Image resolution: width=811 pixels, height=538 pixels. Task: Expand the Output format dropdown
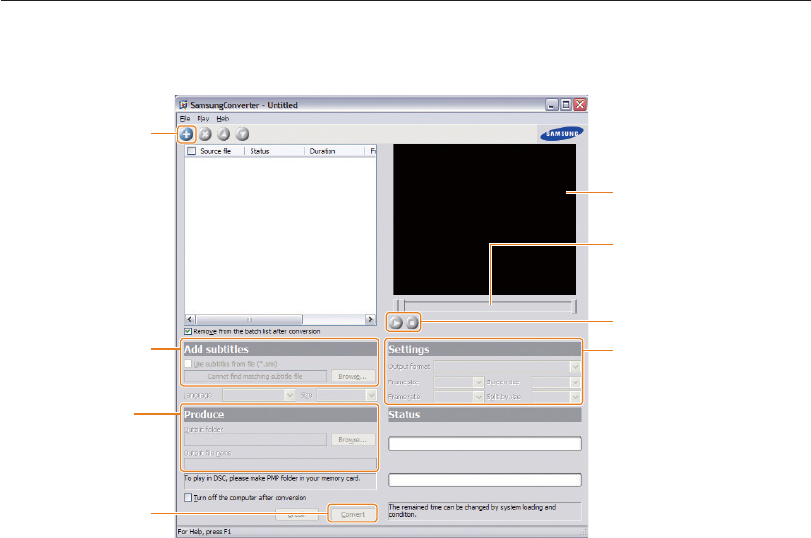pyautogui.click(x=575, y=367)
